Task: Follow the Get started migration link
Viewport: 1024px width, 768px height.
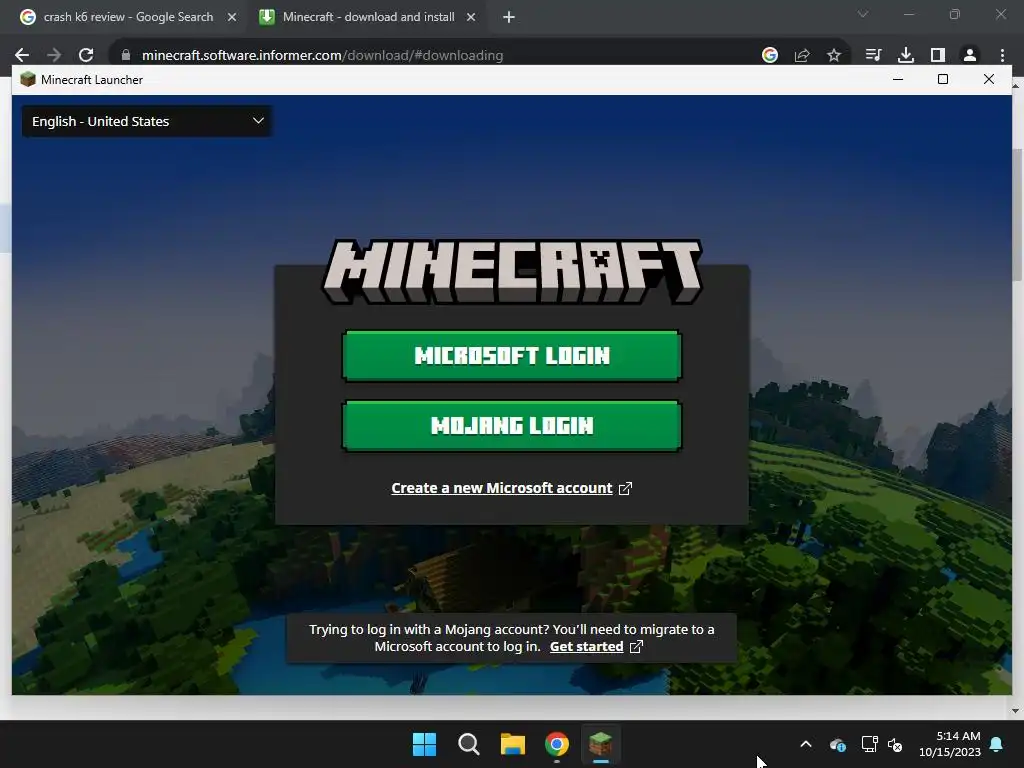Action: coord(586,647)
